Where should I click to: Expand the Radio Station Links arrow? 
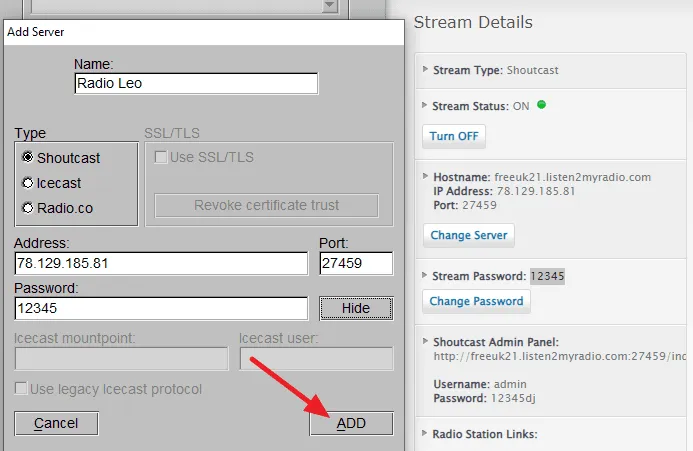424,433
